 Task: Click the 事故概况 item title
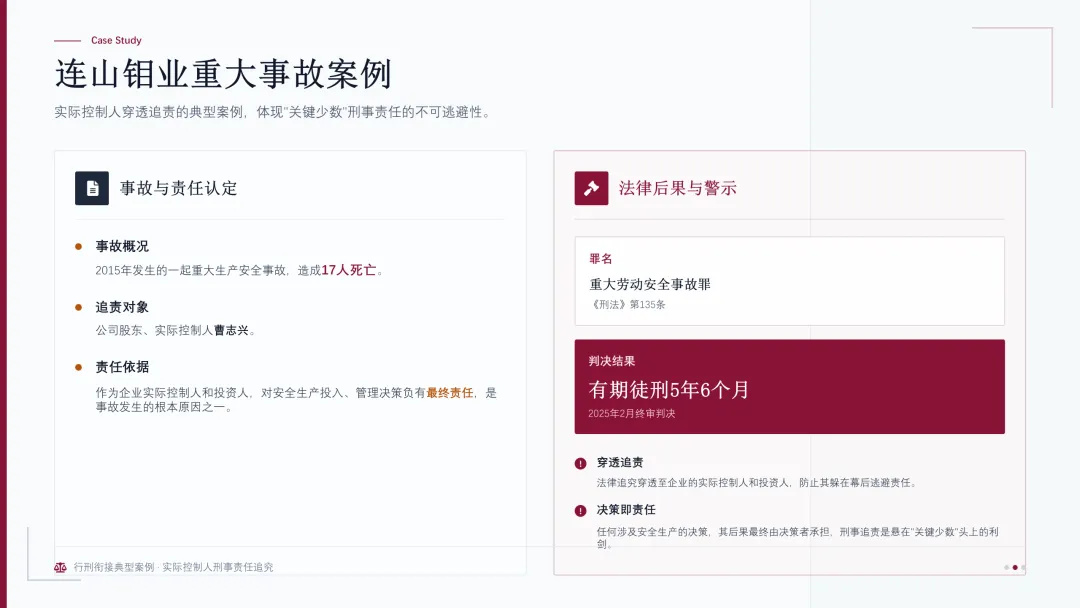pos(122,247)
